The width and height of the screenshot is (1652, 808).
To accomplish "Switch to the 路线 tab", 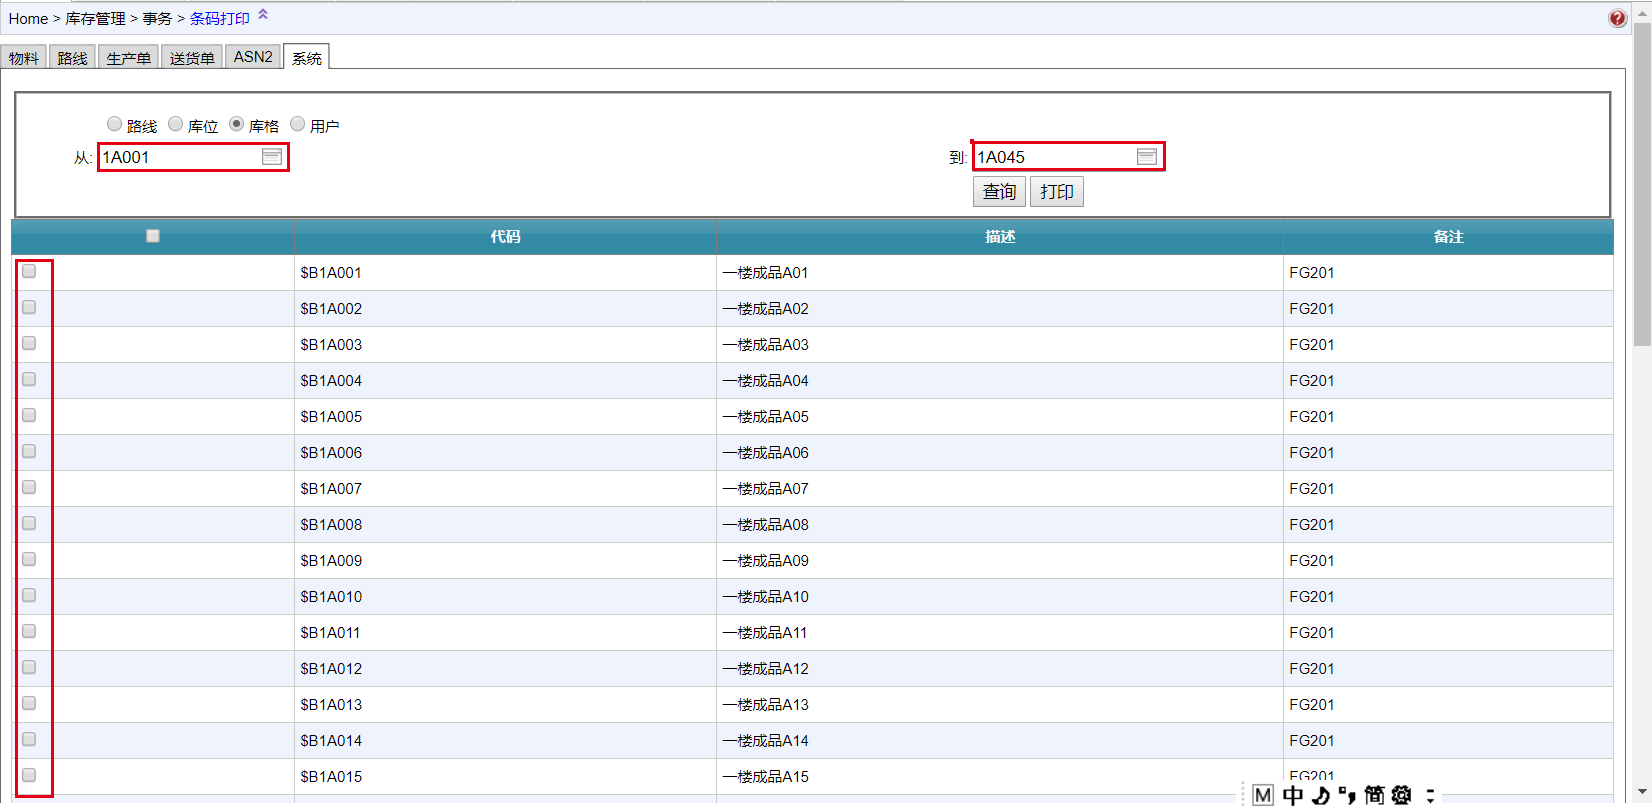I will pos(73,58).
